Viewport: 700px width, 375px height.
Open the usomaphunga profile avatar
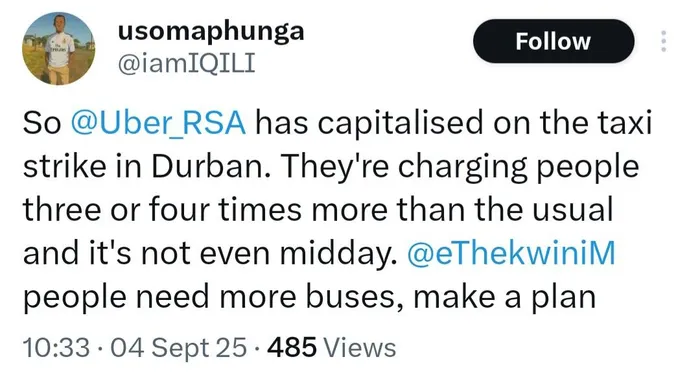click(58, 48)
